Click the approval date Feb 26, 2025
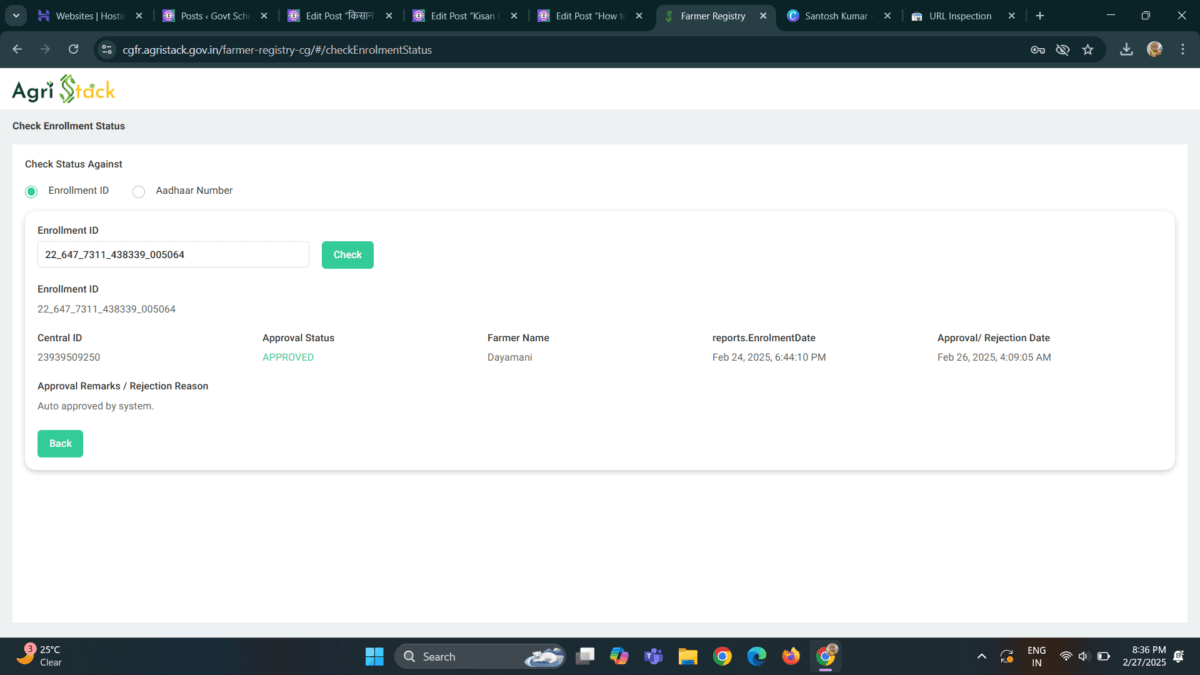 pyautogui.click(x=994, y=357)
